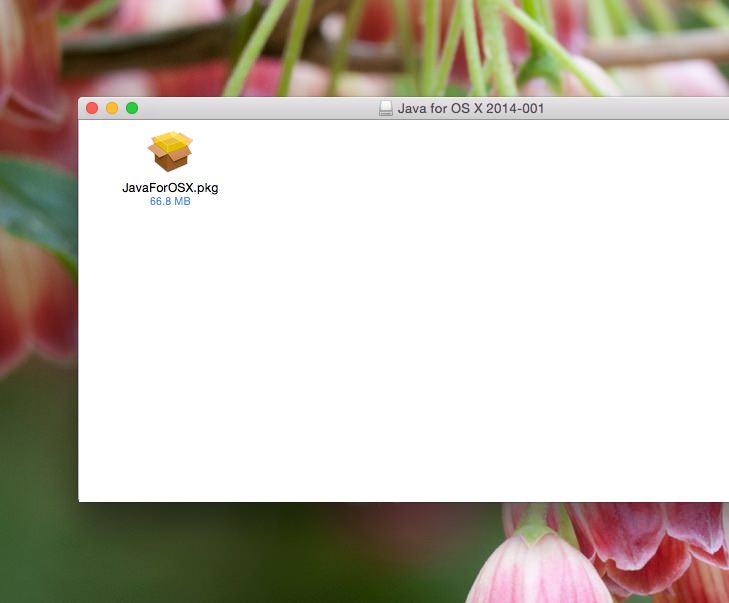The image size is (729, 603).
Task: Minimize the window with the yellow button
Action: click(x=112, y=108)
